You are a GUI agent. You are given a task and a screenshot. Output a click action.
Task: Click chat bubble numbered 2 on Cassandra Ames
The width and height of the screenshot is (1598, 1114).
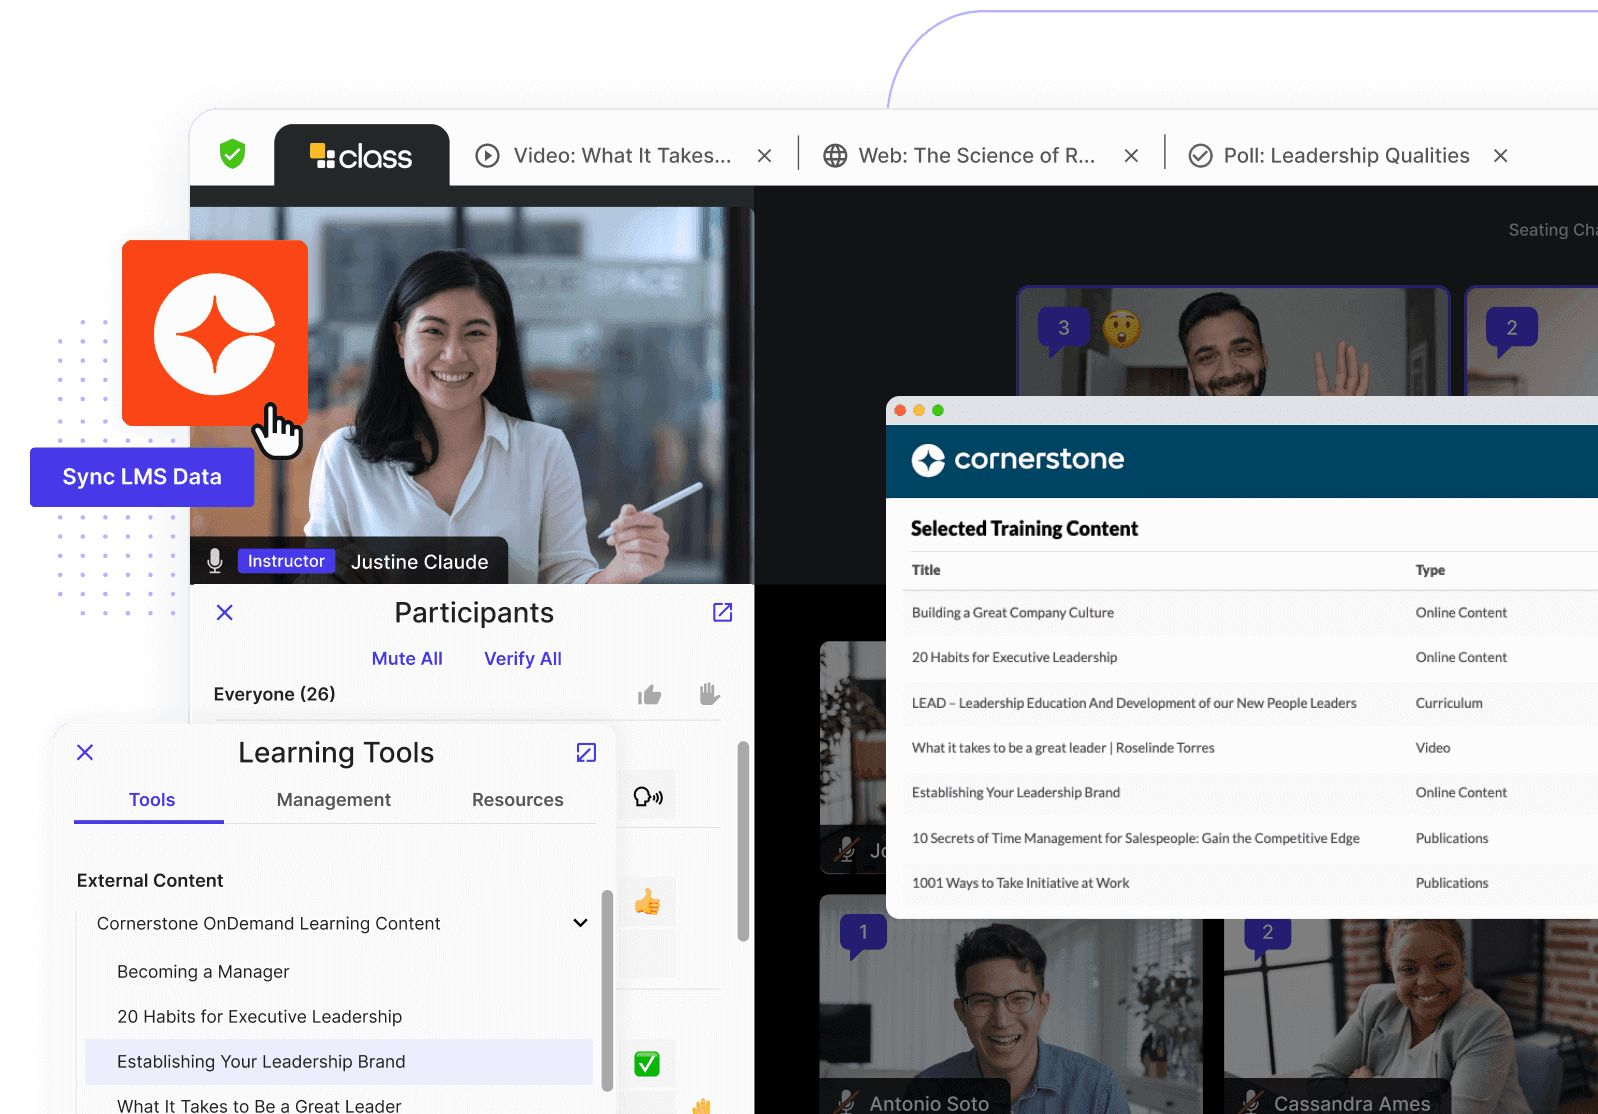1267,935
